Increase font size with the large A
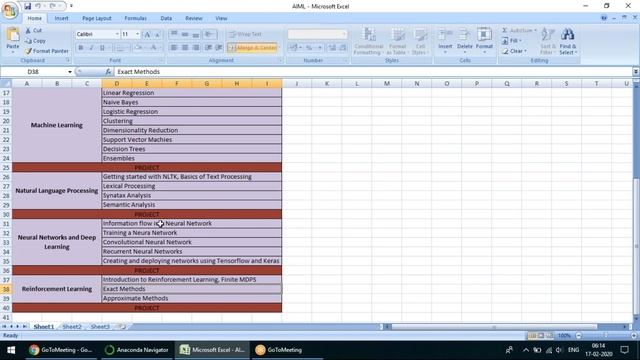This screenshot has height=360, width=640. click(147, 34)
